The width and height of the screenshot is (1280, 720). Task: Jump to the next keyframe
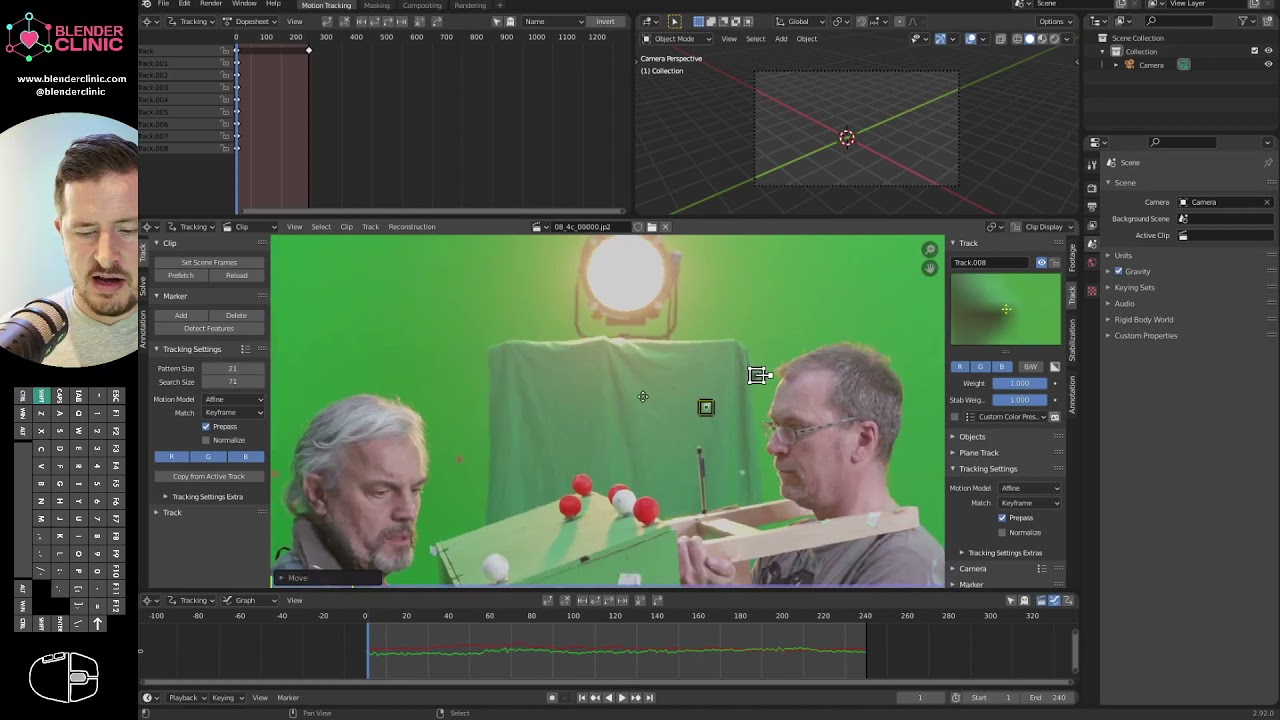[x=636, y=698]
